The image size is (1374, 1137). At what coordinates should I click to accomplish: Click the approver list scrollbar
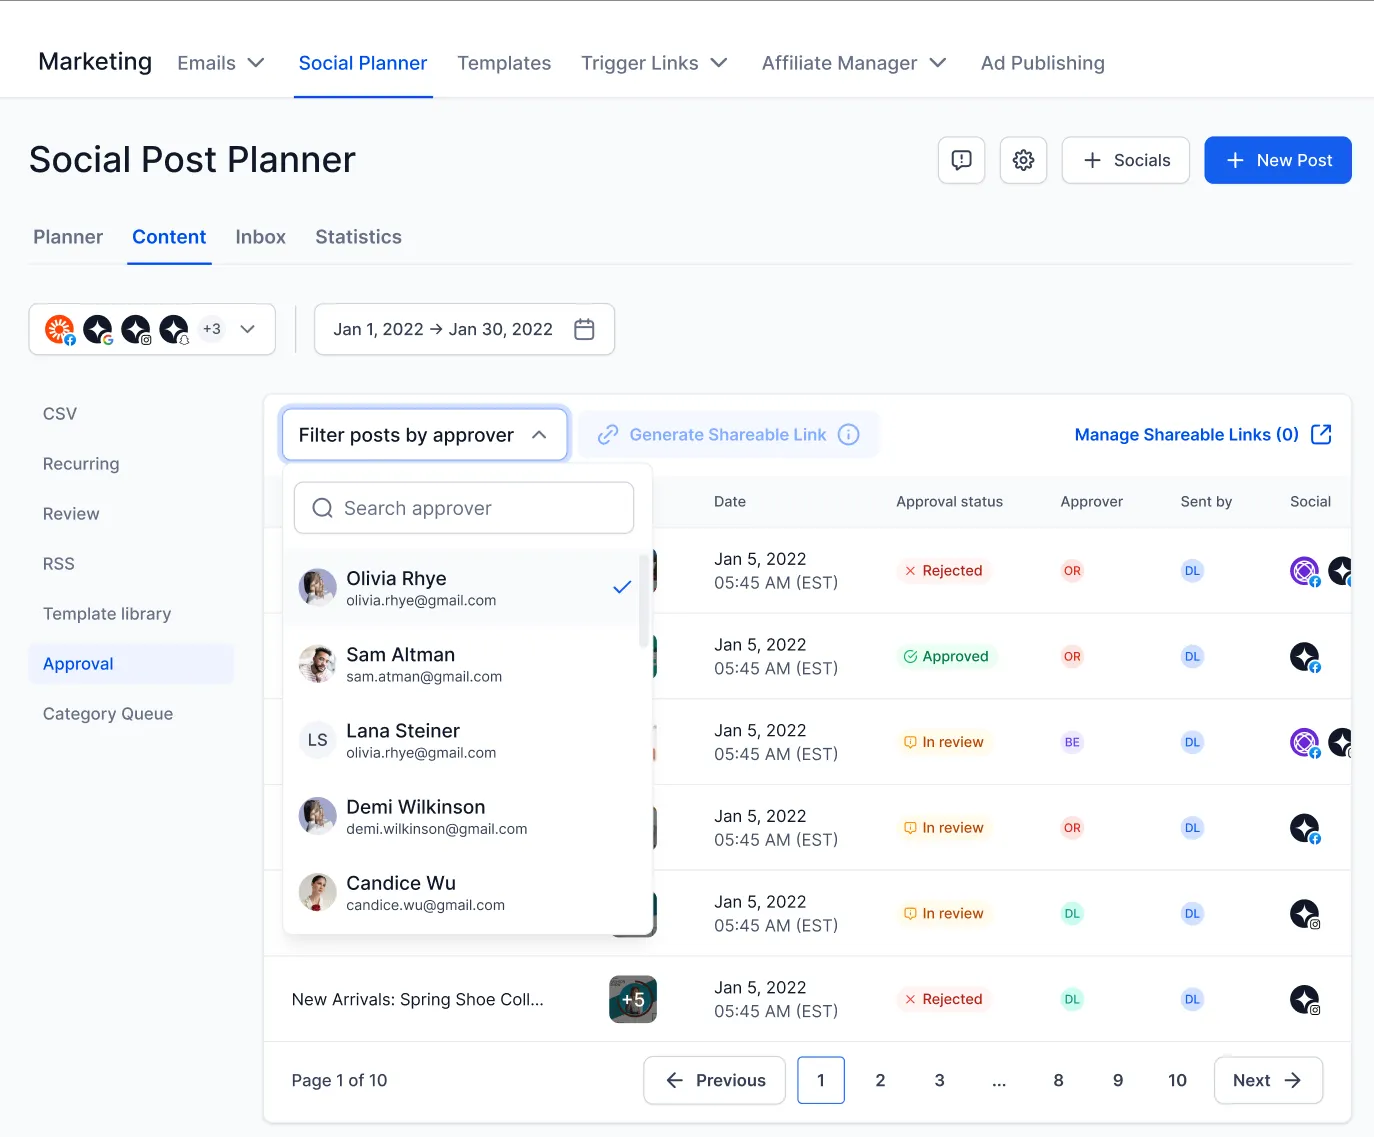pyautogui.click(x=642, y=600)
